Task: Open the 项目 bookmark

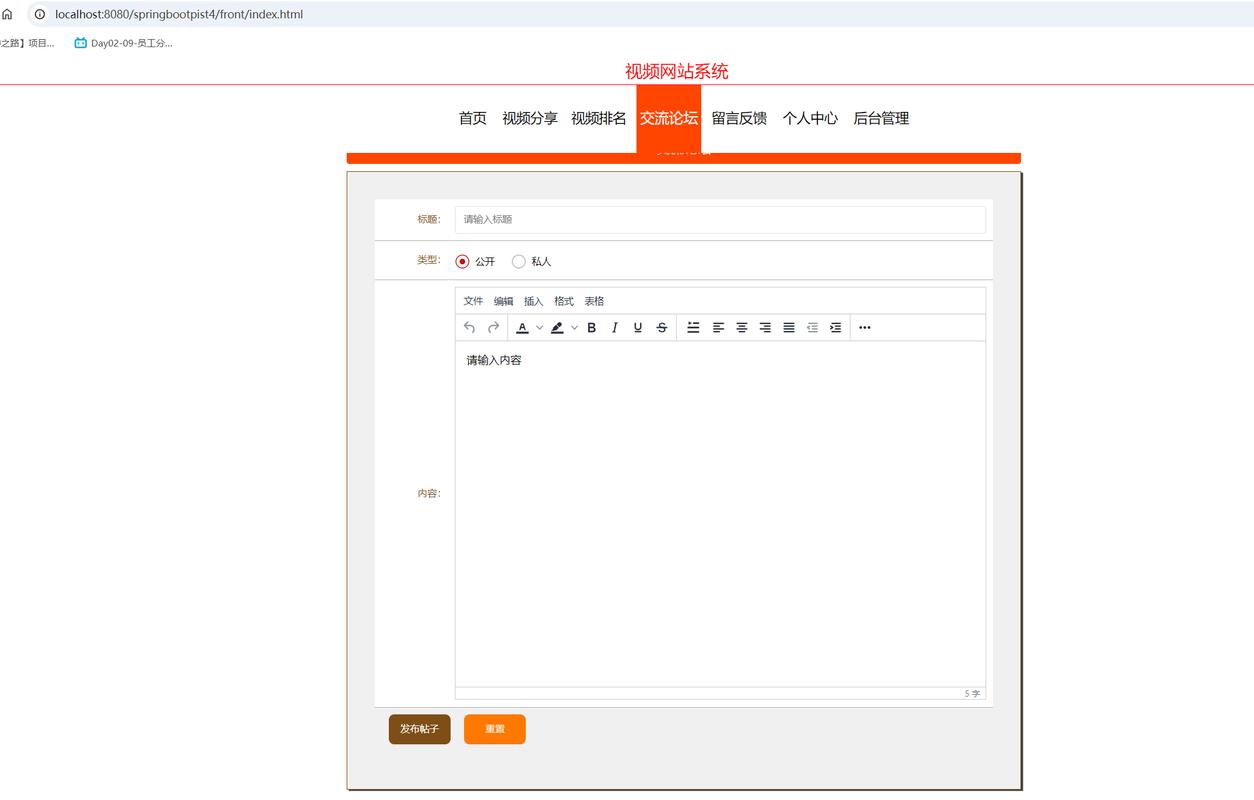Action: (x=27, y=43)
